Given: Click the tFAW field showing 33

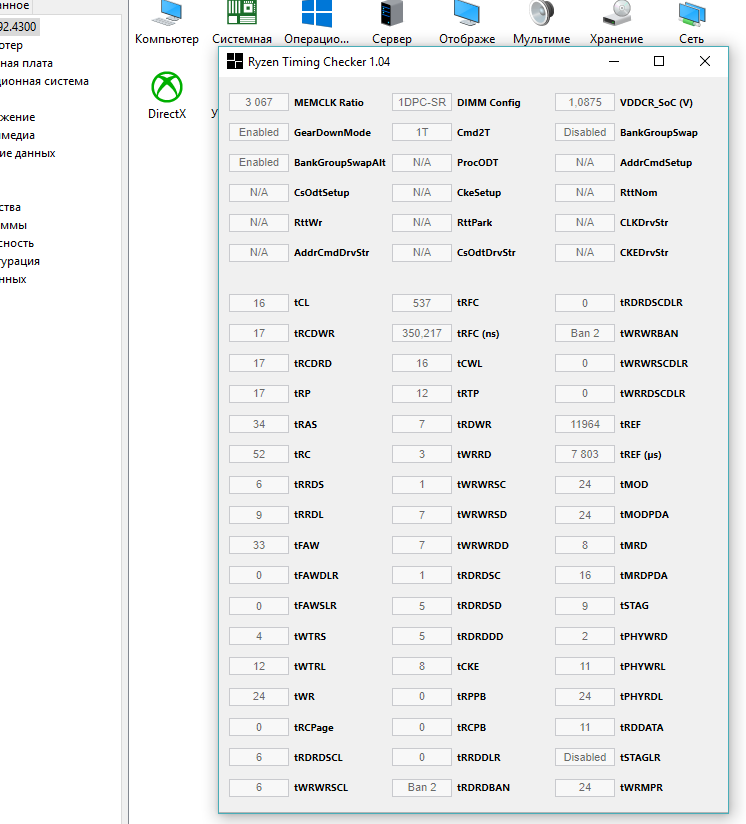Looking at the screenshot, I should pos(259,545).
